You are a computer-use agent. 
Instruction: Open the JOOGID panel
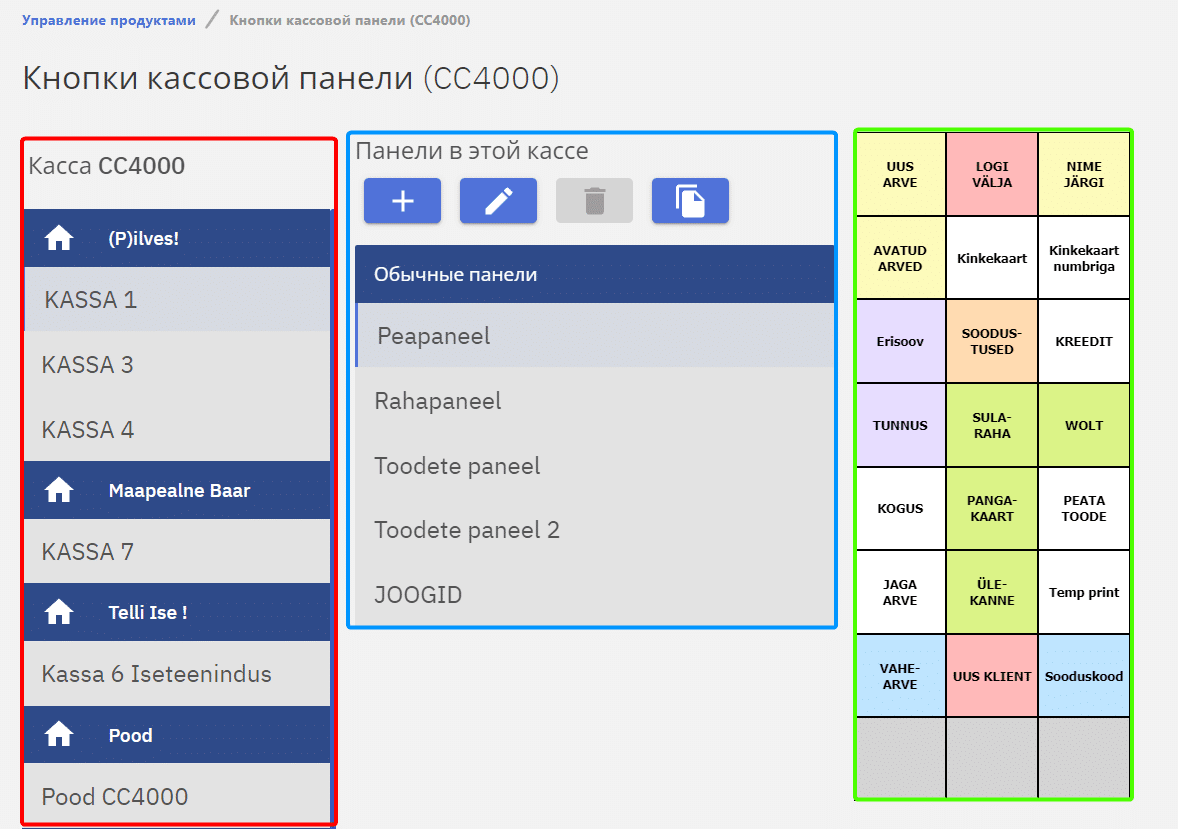418,595
